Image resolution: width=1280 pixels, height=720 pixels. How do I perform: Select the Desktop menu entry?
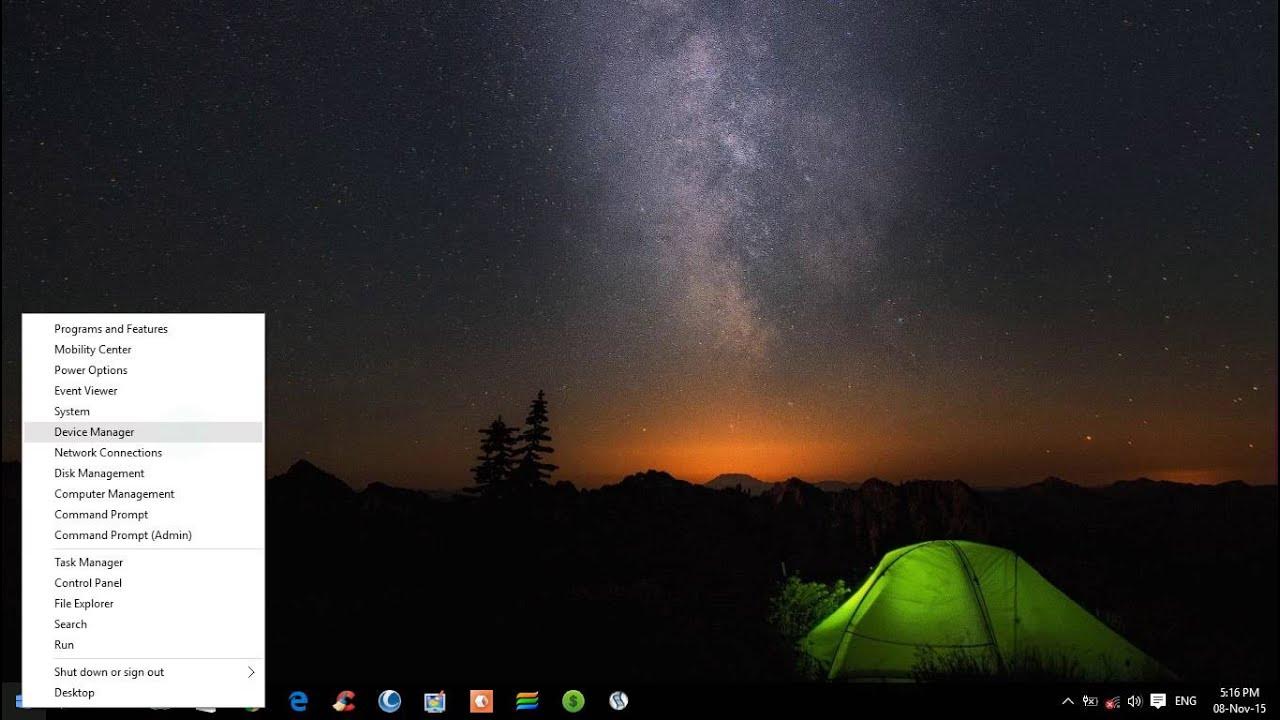pyautogui.click(x=143, y=693)
